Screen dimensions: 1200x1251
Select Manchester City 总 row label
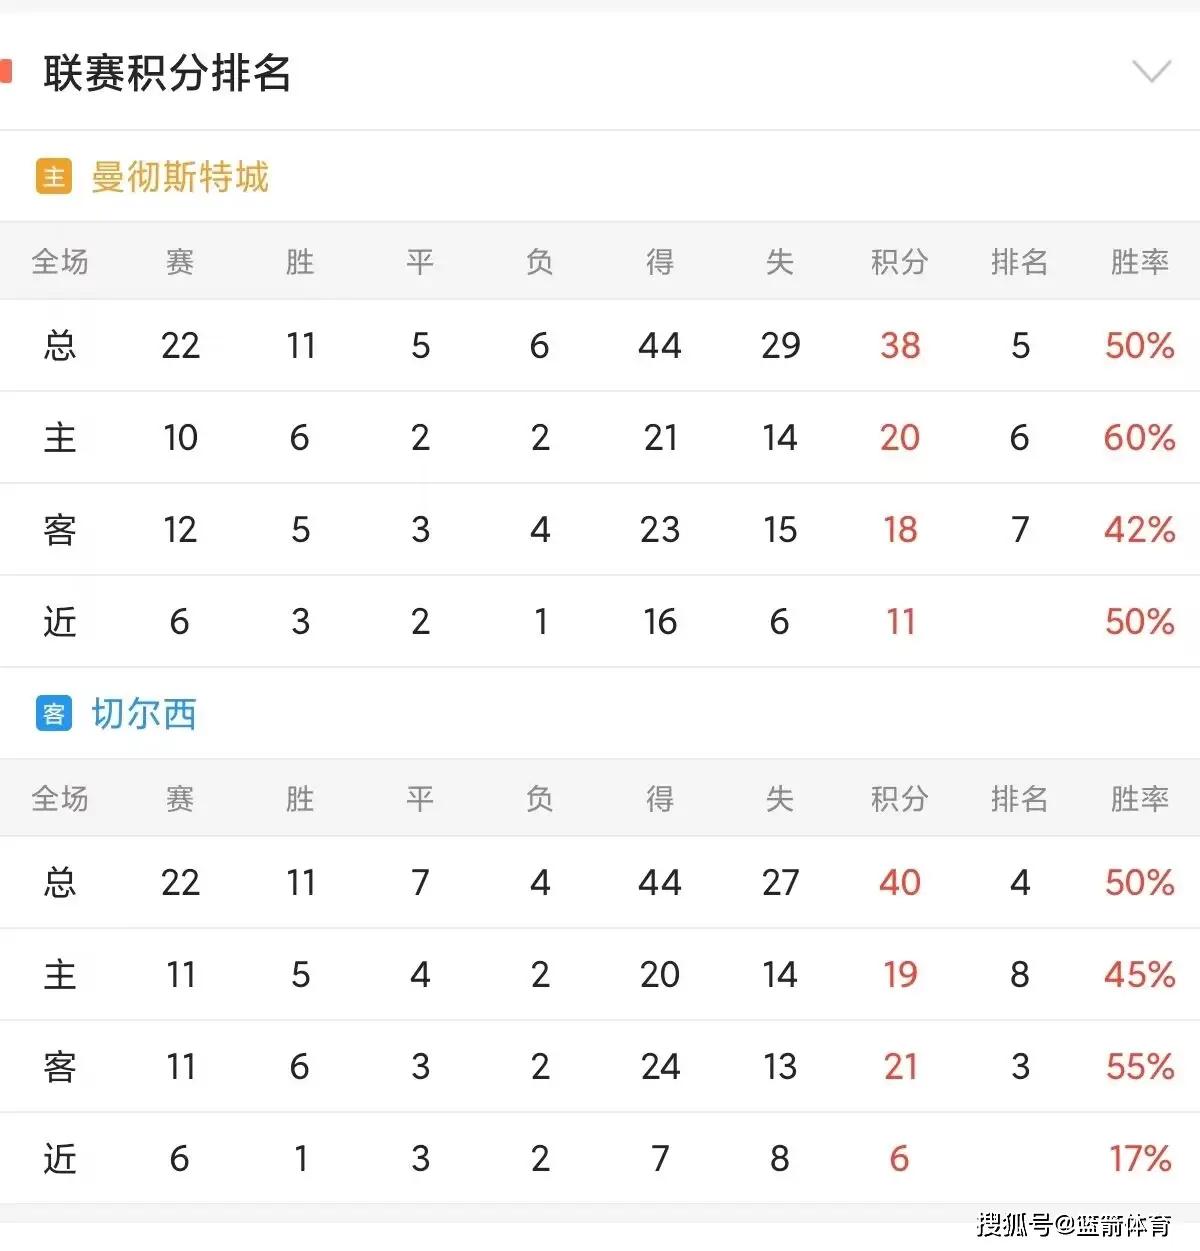tap(60, 346)
